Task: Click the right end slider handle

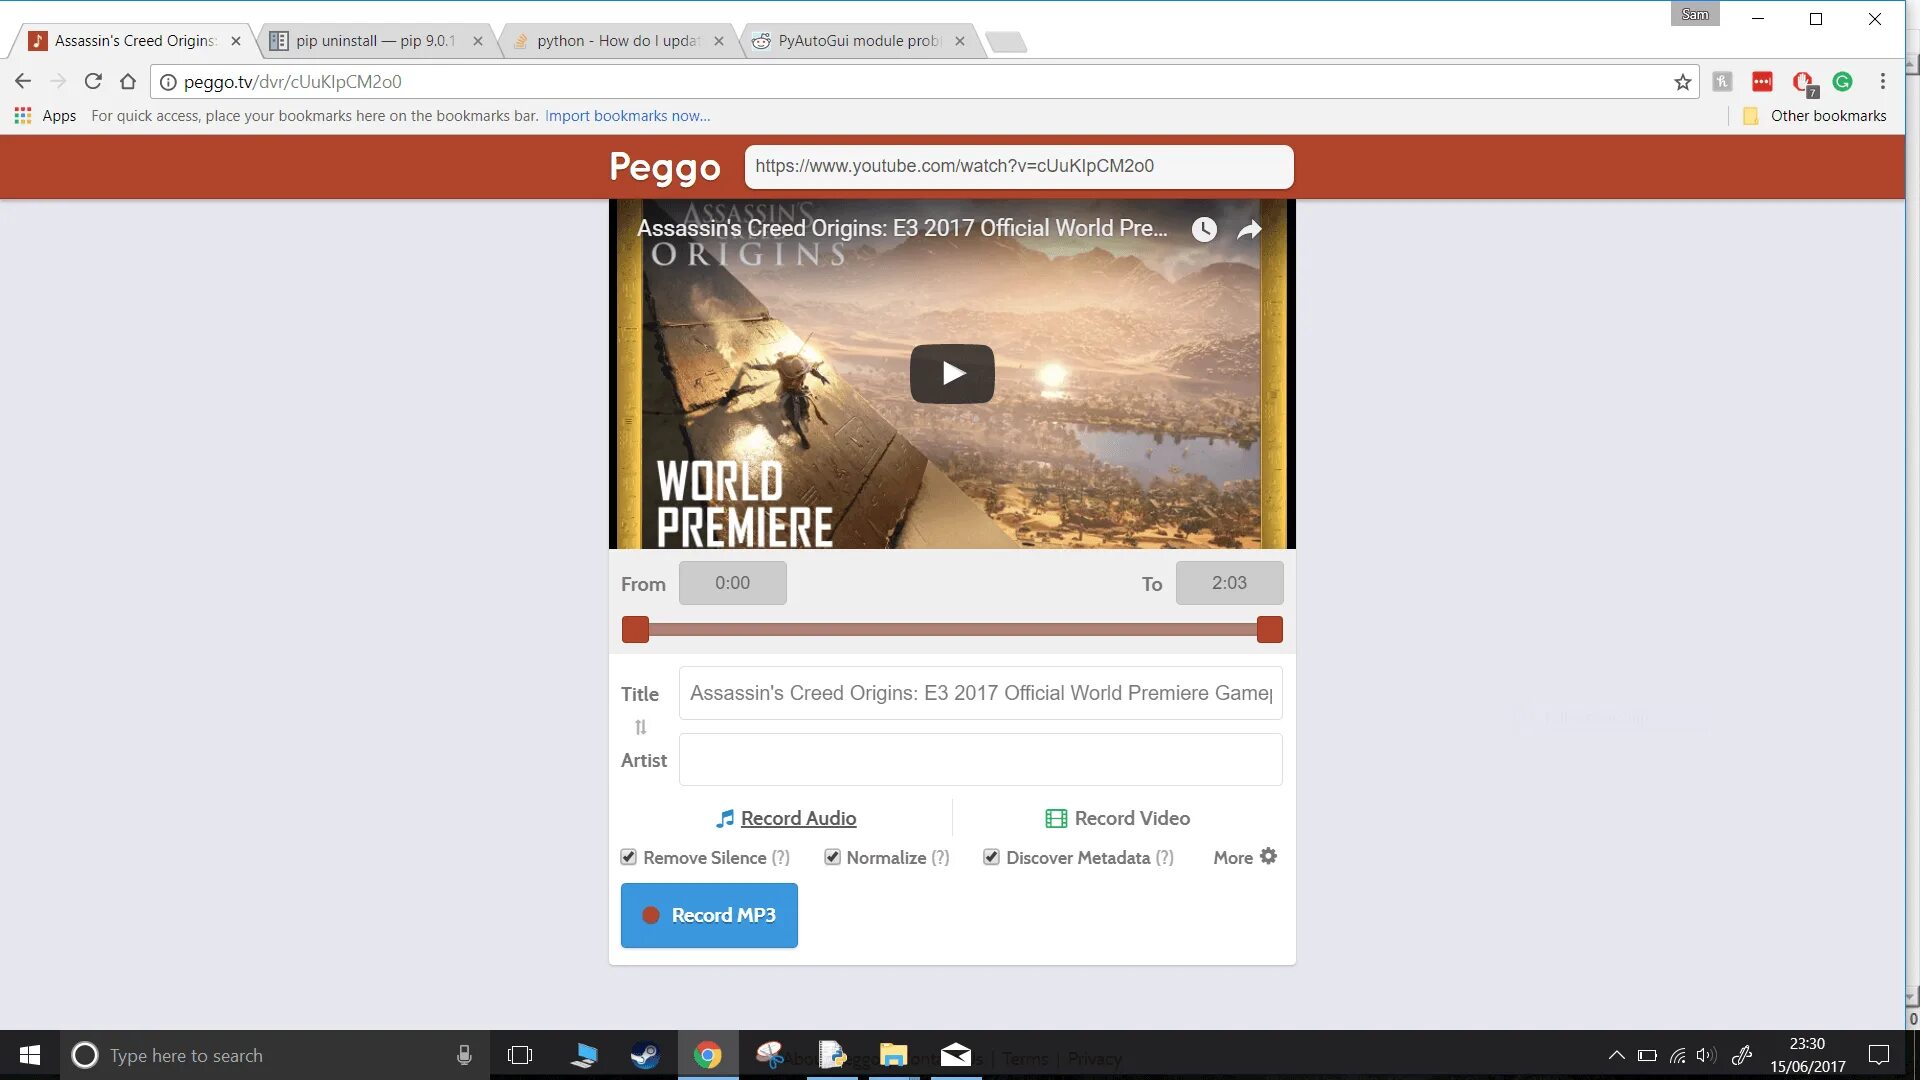Action: [x=1269, y=629]
